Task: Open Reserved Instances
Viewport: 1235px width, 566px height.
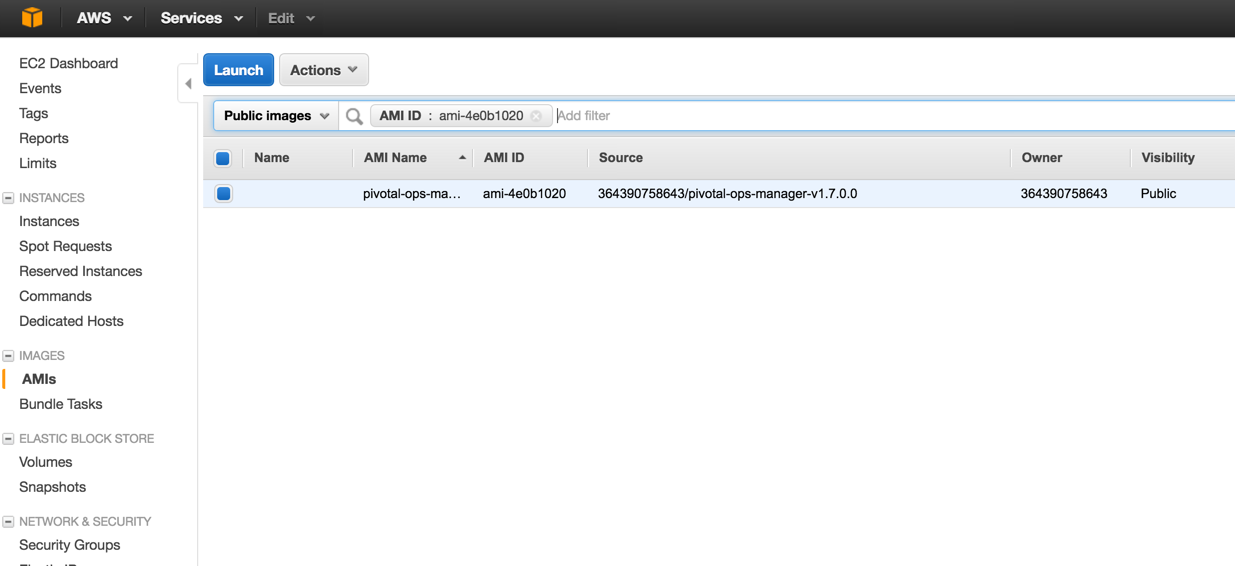Action: 81,271
